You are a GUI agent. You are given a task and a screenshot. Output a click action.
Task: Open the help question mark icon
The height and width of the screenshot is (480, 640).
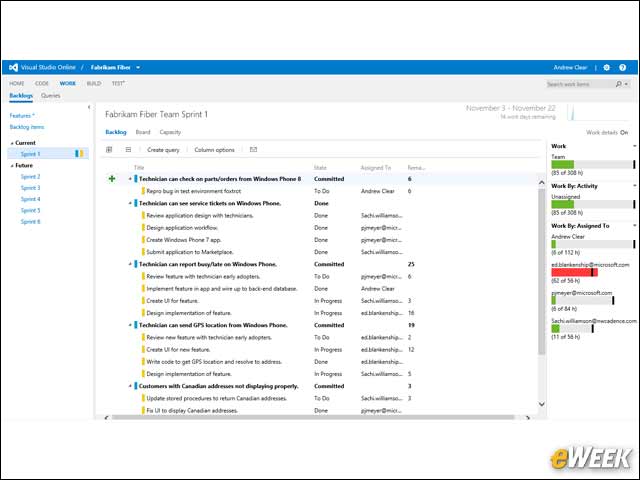(622, 67)
